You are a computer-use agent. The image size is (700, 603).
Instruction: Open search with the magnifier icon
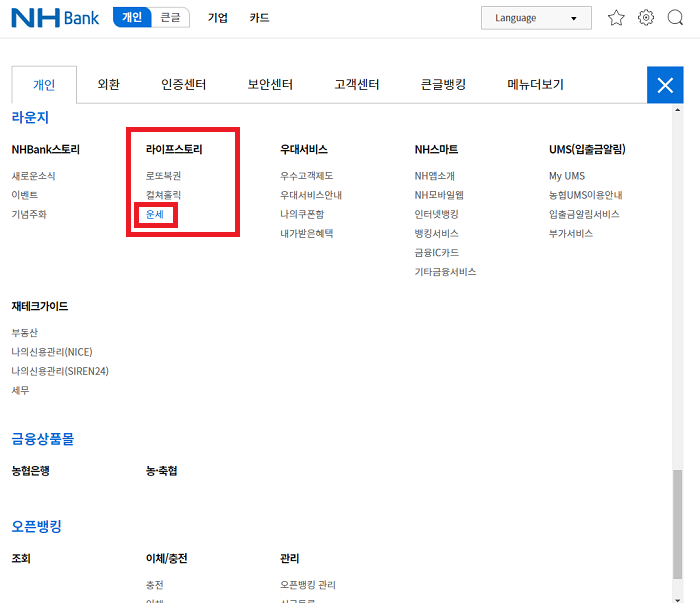coord(675,18)
